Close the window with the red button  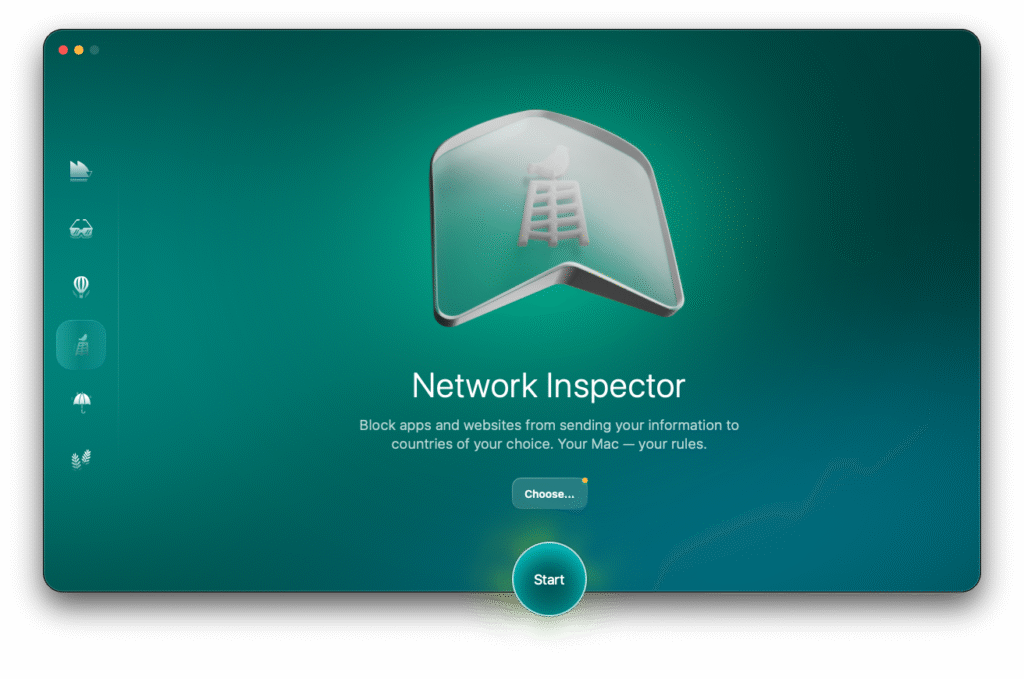click(x=63, y=50)
